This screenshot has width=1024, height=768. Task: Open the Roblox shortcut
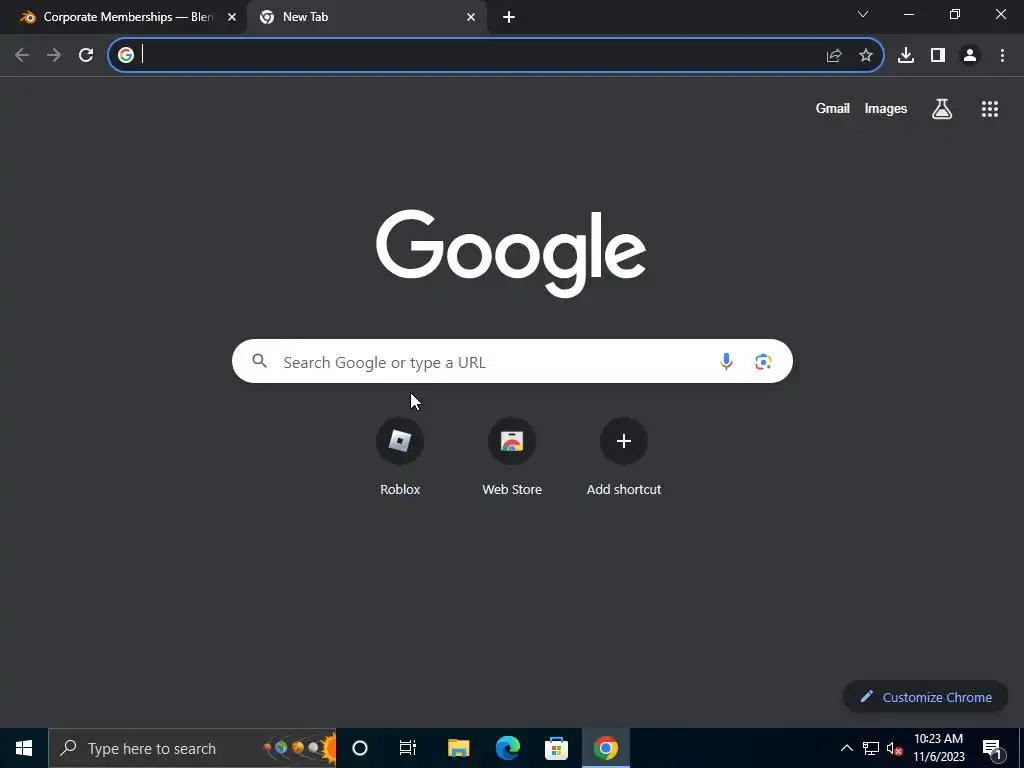400,457
